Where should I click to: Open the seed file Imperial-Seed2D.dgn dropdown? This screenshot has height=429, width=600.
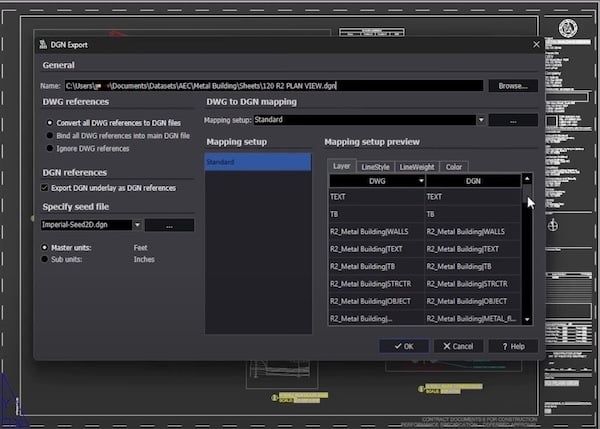coord(136,225)
